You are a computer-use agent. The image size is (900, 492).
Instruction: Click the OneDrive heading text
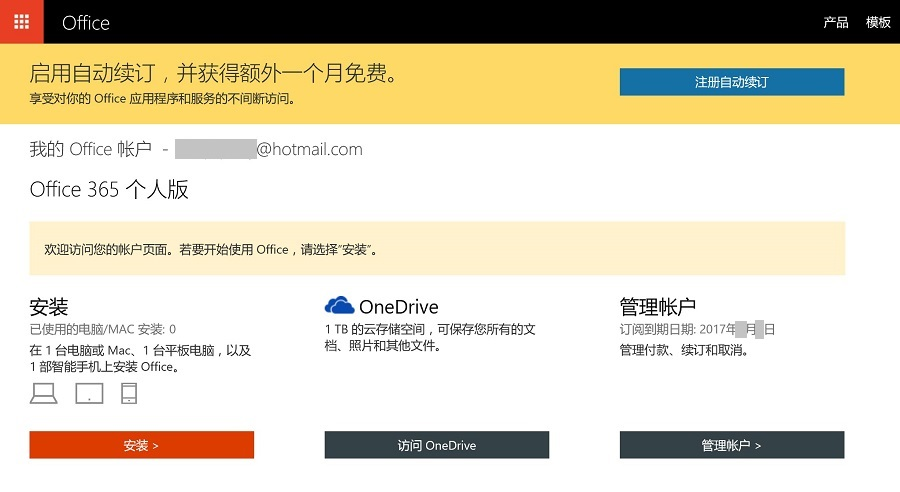point(398,307)
